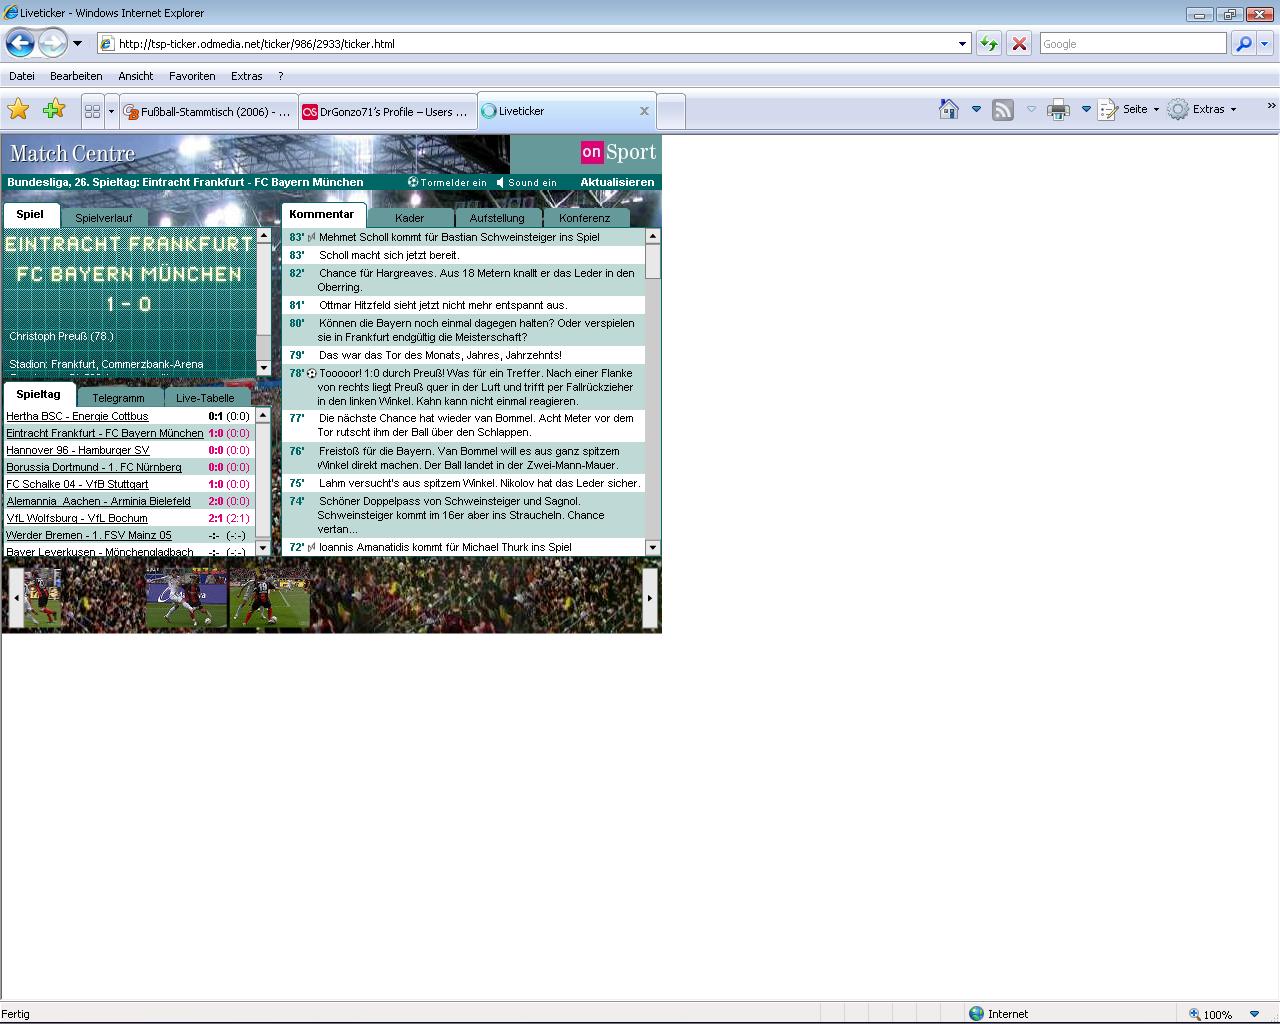Open VfL Wolfsburg - VfL Bochum match
This screenshot has width=1280, height=1024.
point(77,518)
